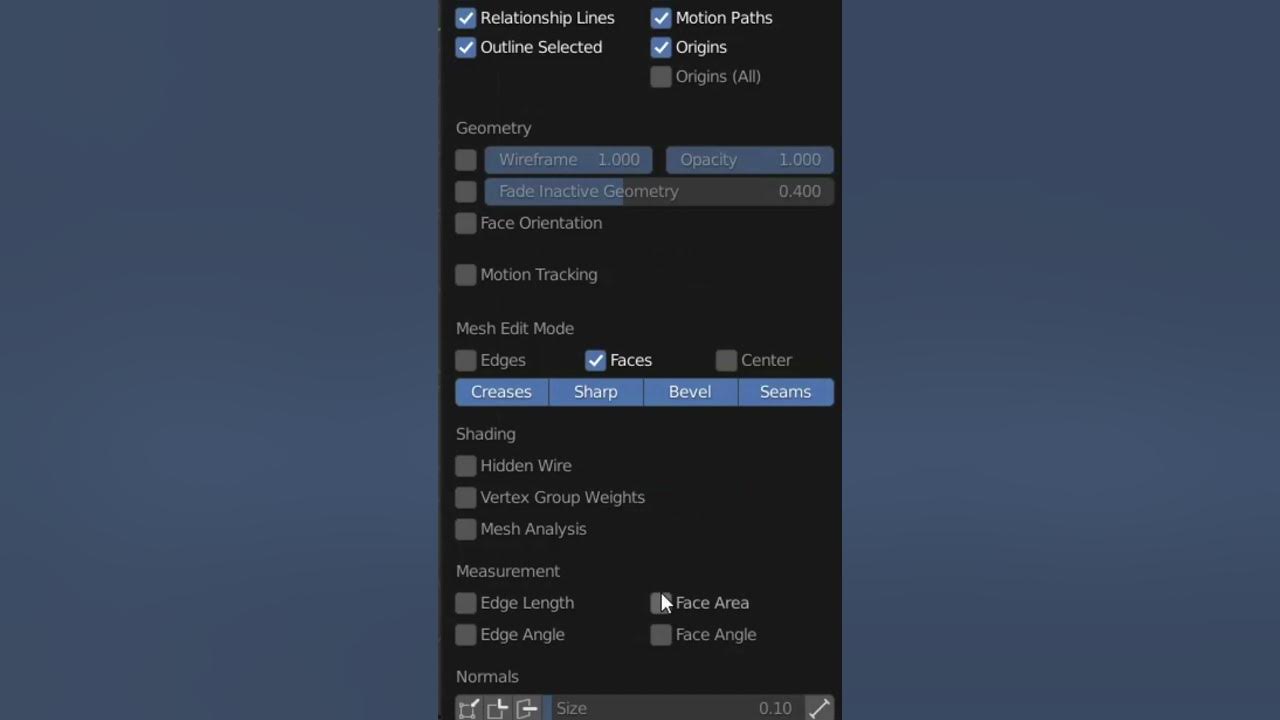
Task: Toggle the Creases button
Action: point(502,392)
